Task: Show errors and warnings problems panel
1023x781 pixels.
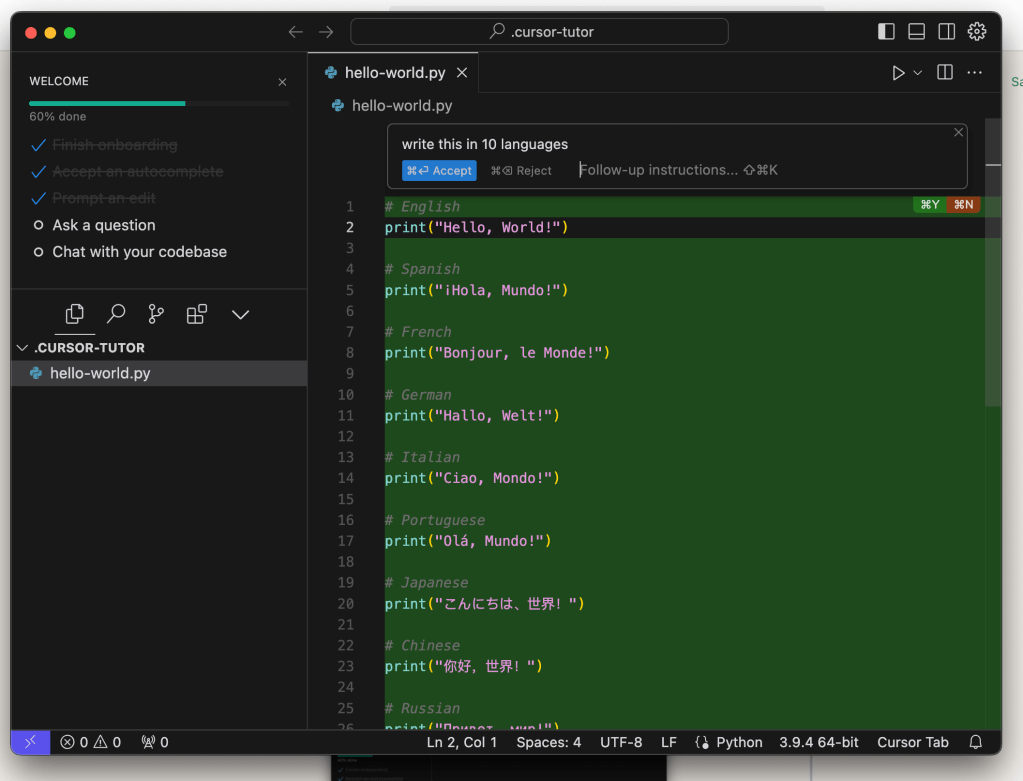Action: 91,742
